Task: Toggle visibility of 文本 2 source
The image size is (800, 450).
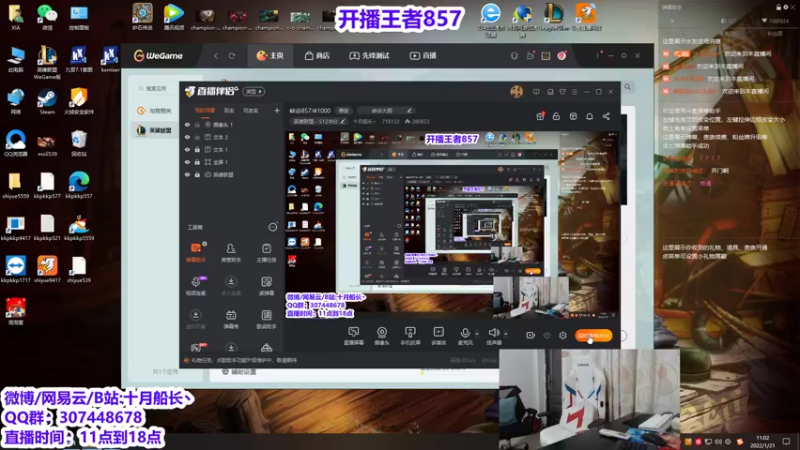Action: click(187, 137)
